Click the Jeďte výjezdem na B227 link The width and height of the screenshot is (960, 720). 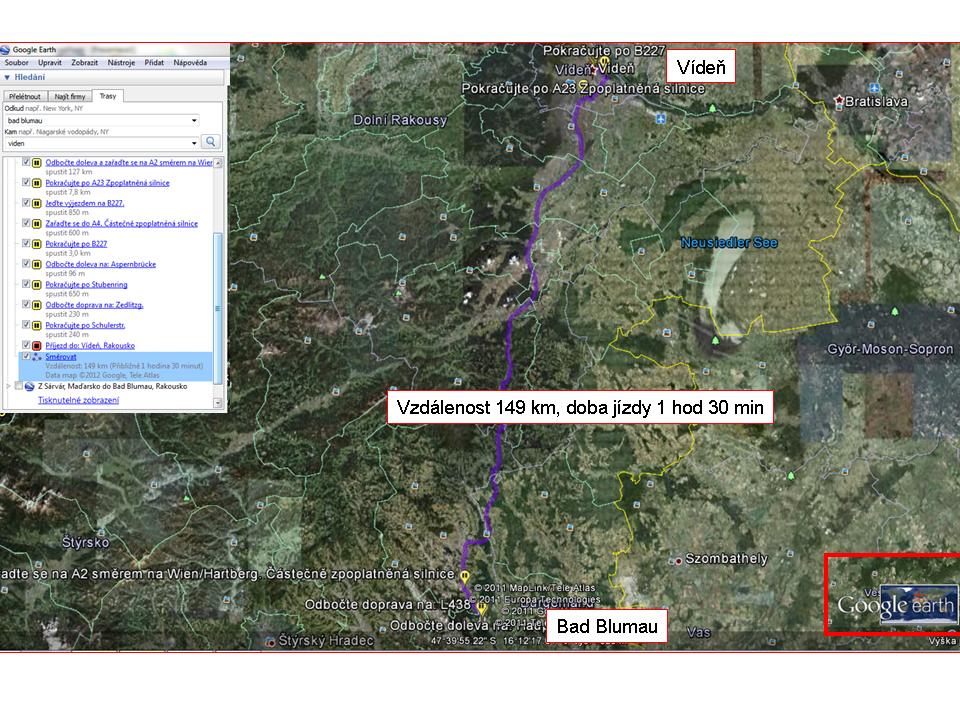(x=84, y=203)
